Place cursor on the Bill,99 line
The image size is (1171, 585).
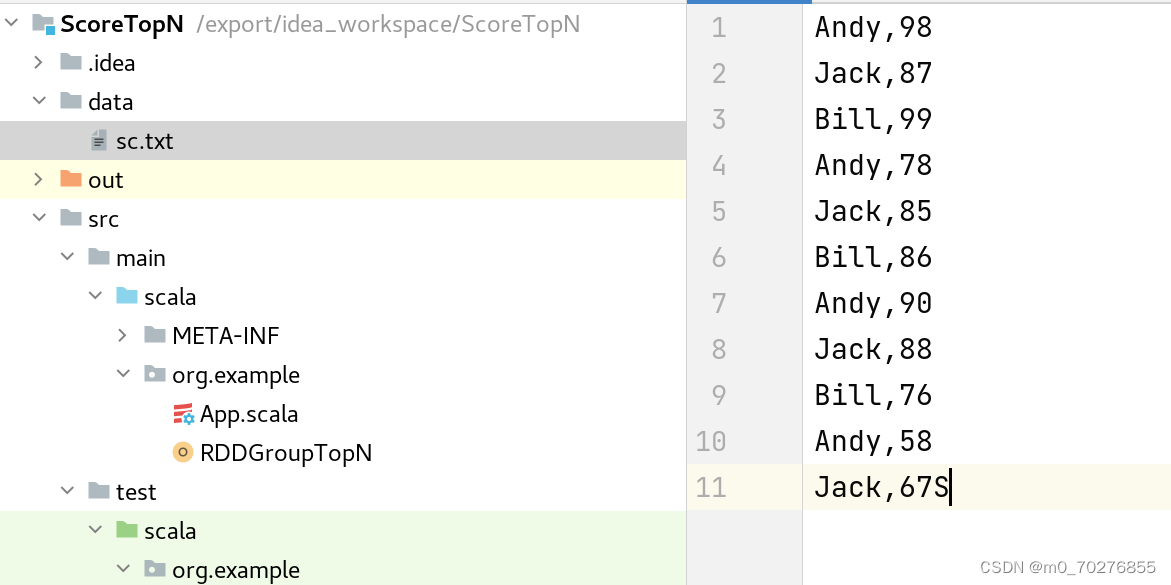(x=873, y=119)
